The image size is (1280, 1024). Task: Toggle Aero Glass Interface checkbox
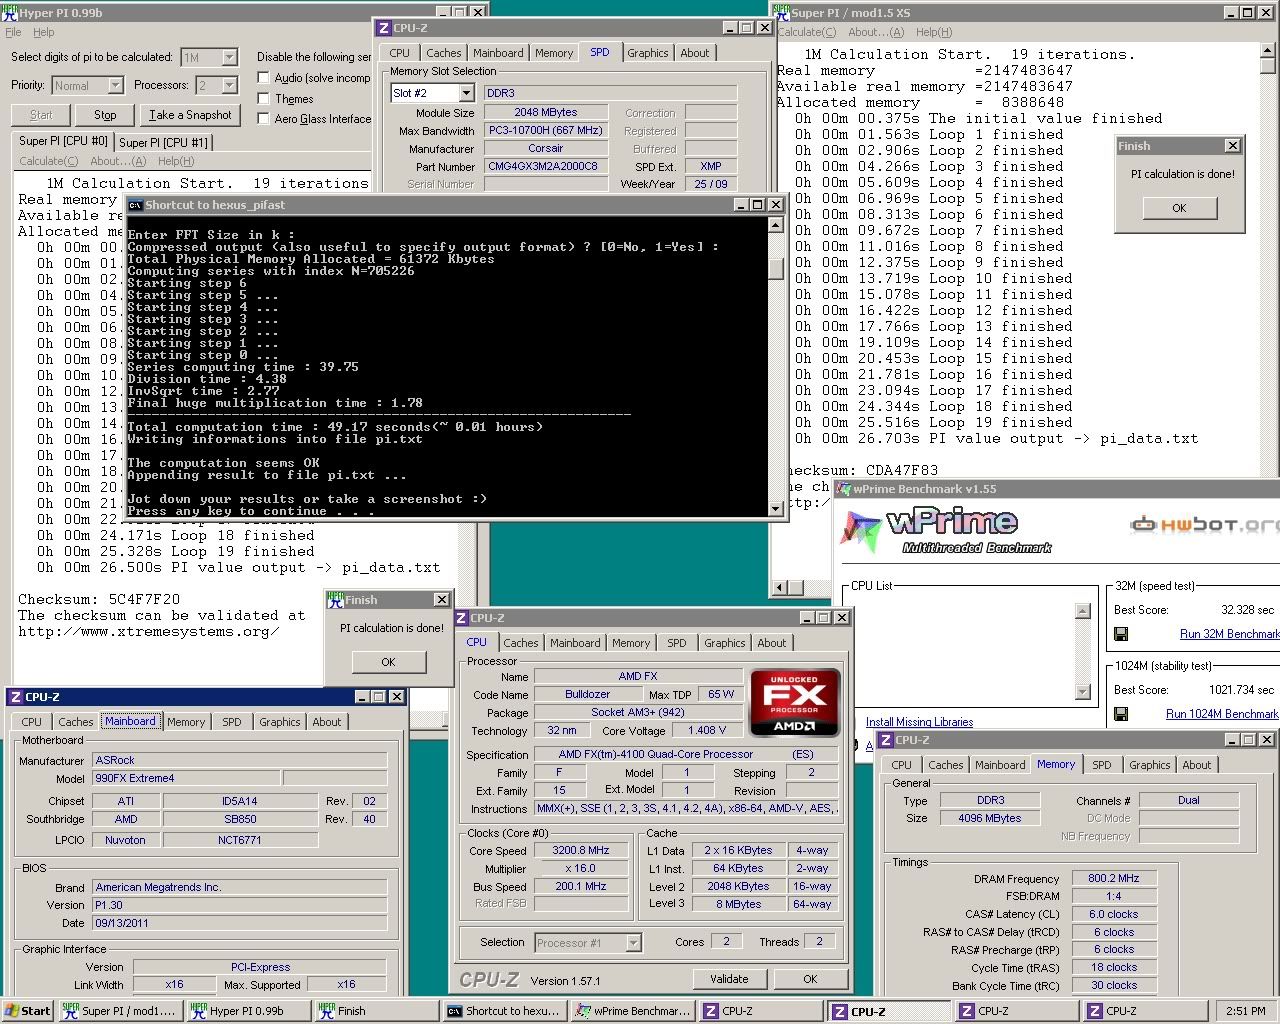pyautogui.click(x=264, y=118)
